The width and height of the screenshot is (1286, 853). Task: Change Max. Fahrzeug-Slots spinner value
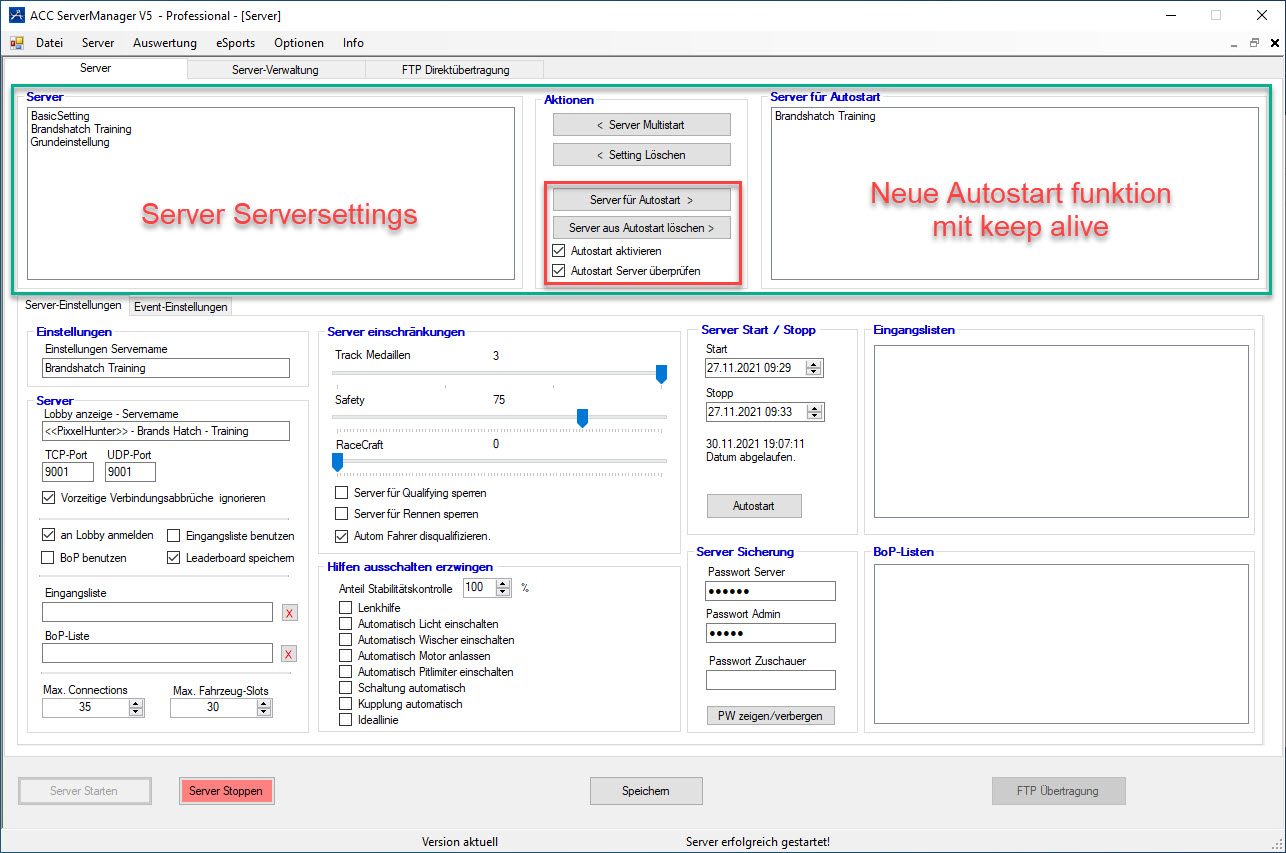click(x=264, y=707)
